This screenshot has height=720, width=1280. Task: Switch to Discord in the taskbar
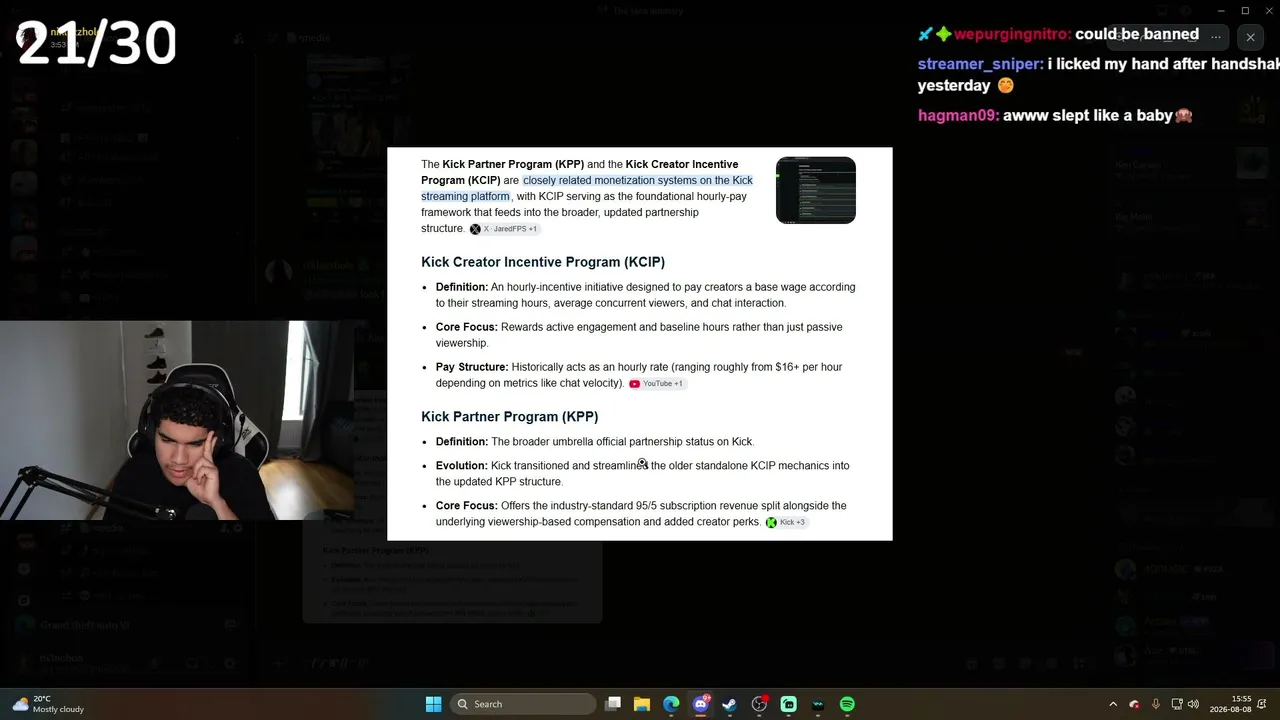[x=701, y=704]
